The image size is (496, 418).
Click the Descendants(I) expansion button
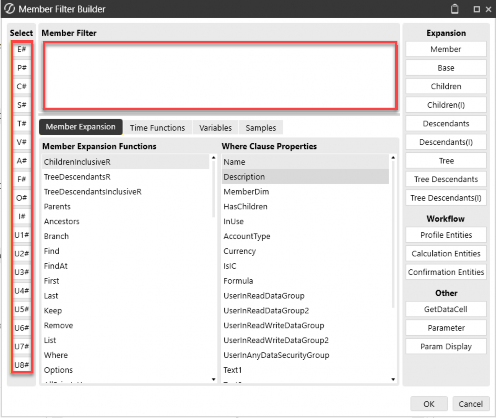pyautogui.click(x=446, y=142)
